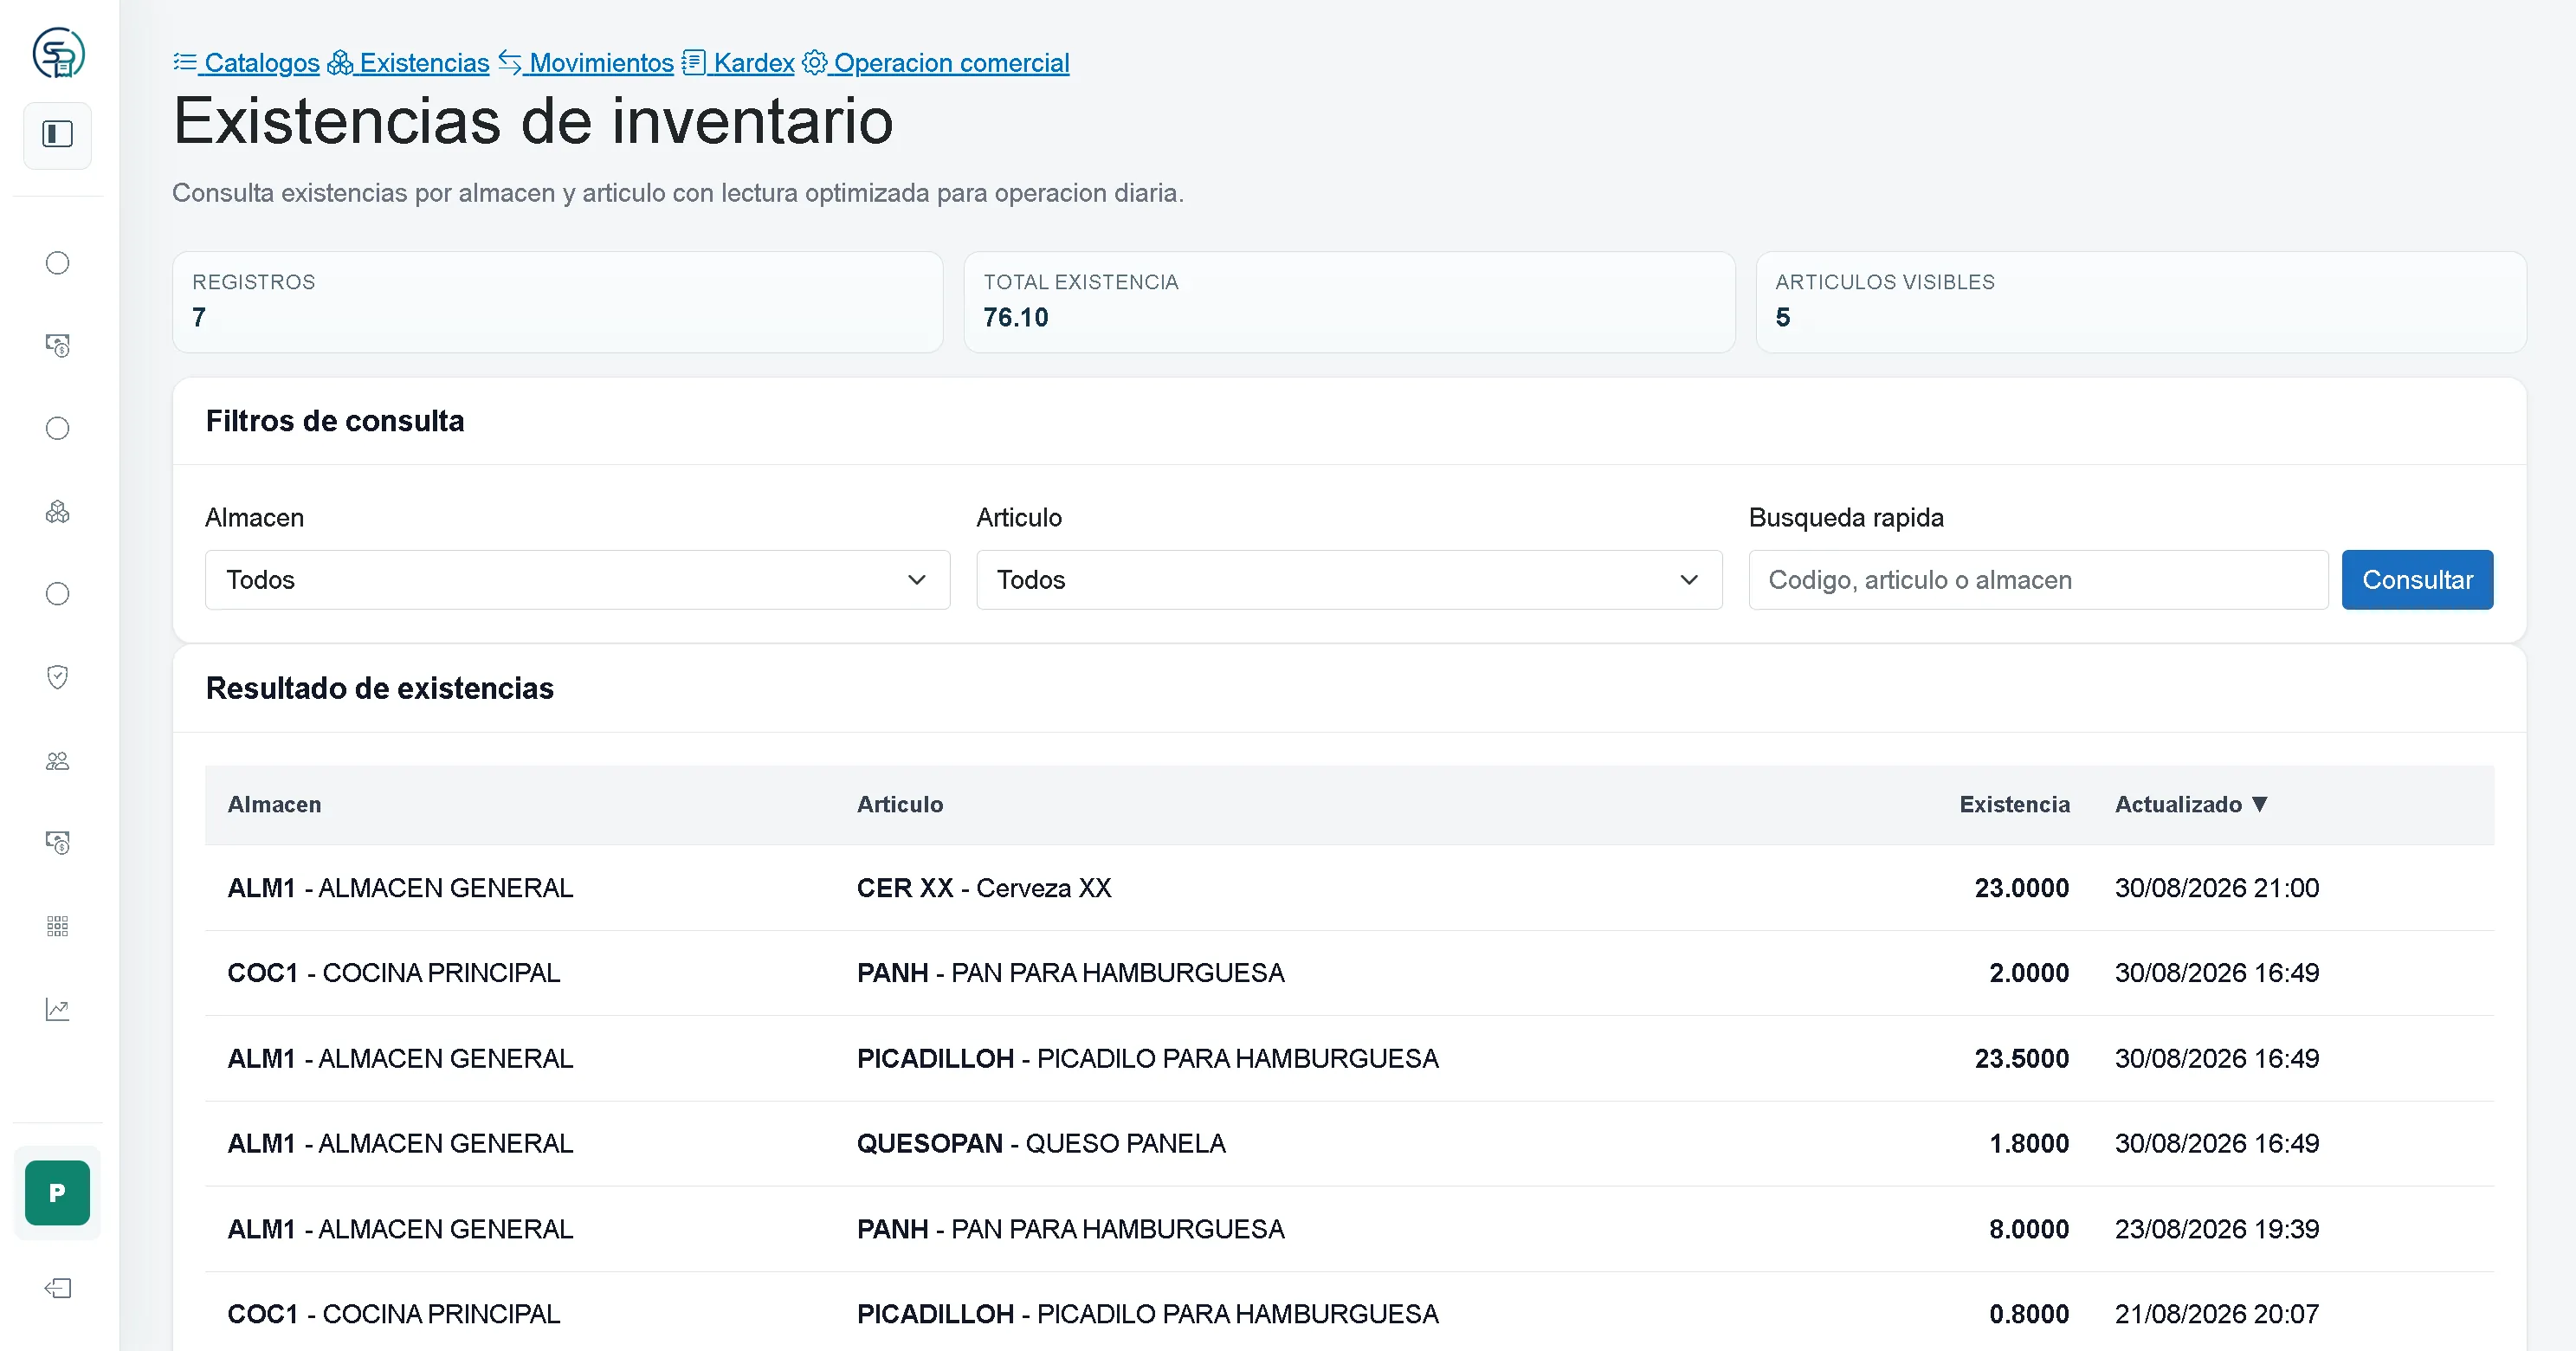
Task: Open the shield check icon in sidebar
Action: (58, 677)
